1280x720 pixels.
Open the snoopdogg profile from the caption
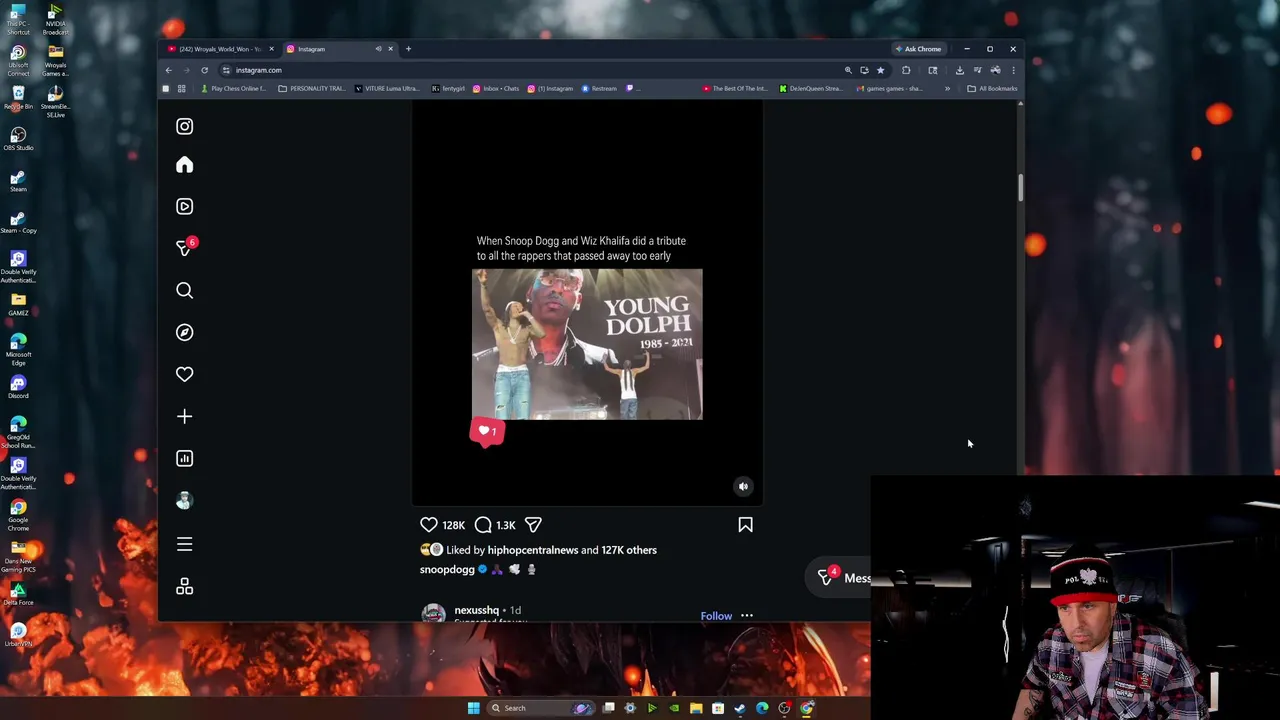click(447, 570)
